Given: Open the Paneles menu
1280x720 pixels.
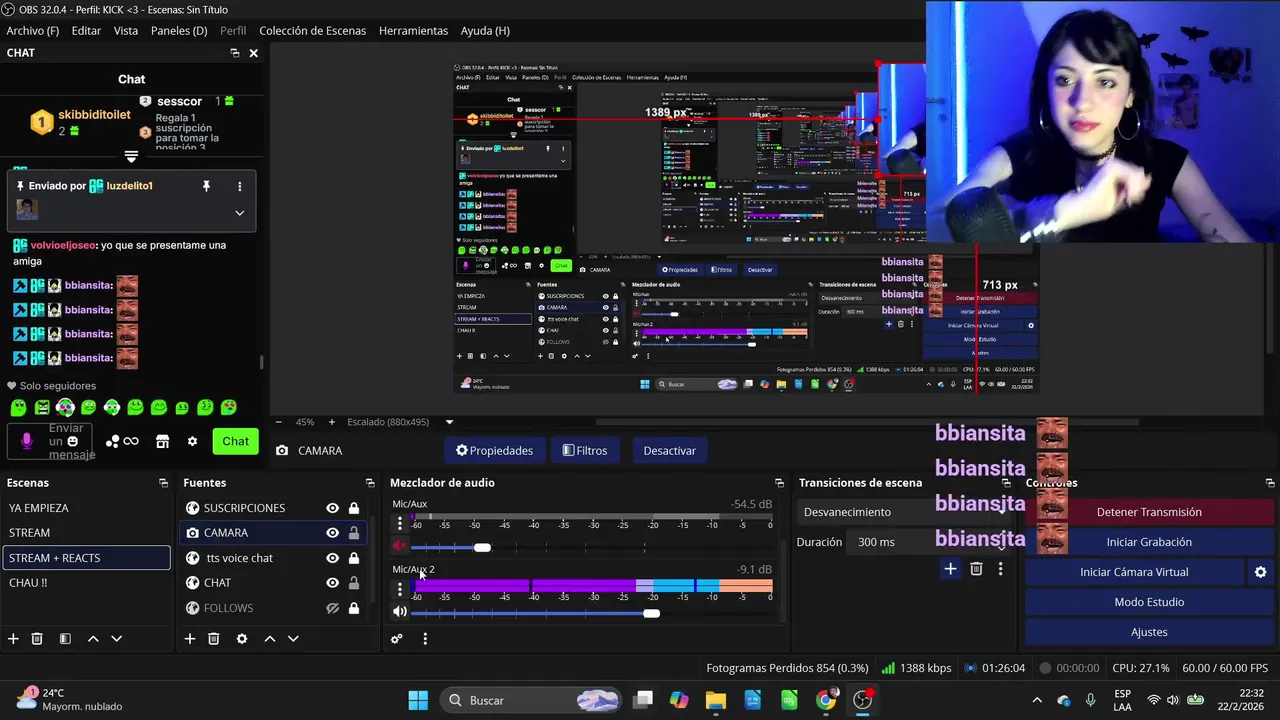Looking at the screenshot, I should coord(179,31).
